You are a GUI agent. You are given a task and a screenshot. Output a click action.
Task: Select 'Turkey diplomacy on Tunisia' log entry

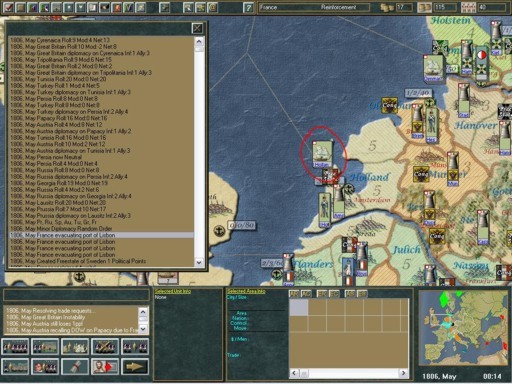tap(101, 92)
